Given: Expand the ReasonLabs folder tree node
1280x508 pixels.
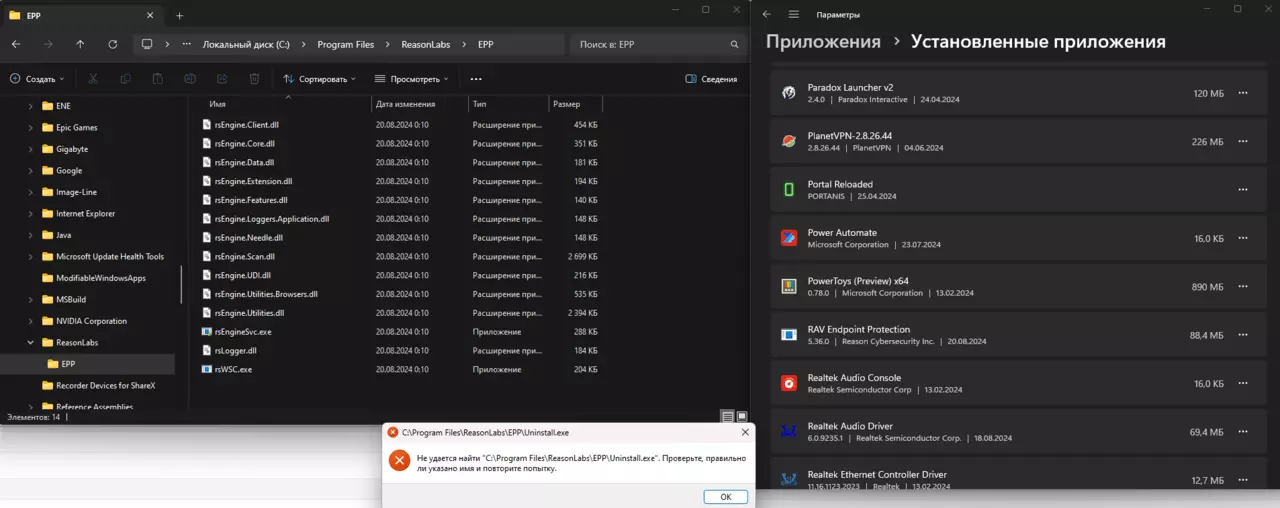Looking at the screenshot, I should click(31, 342).
